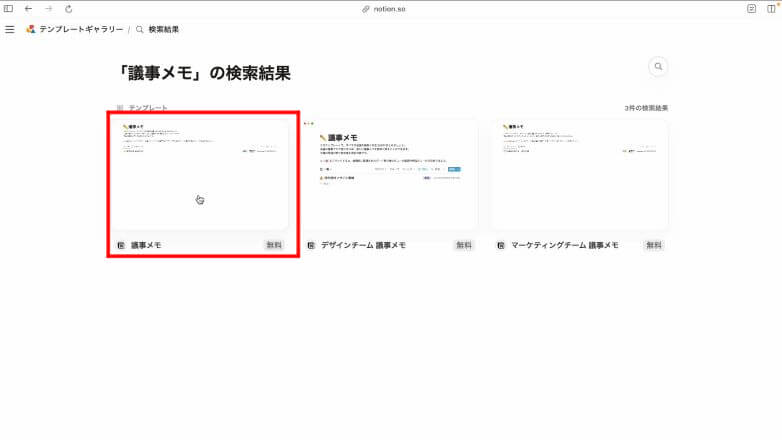The height and width of the screenshot is (440, 782).
Task: Click the first card's 議事メモ title
Action: (x=146, y=245)
